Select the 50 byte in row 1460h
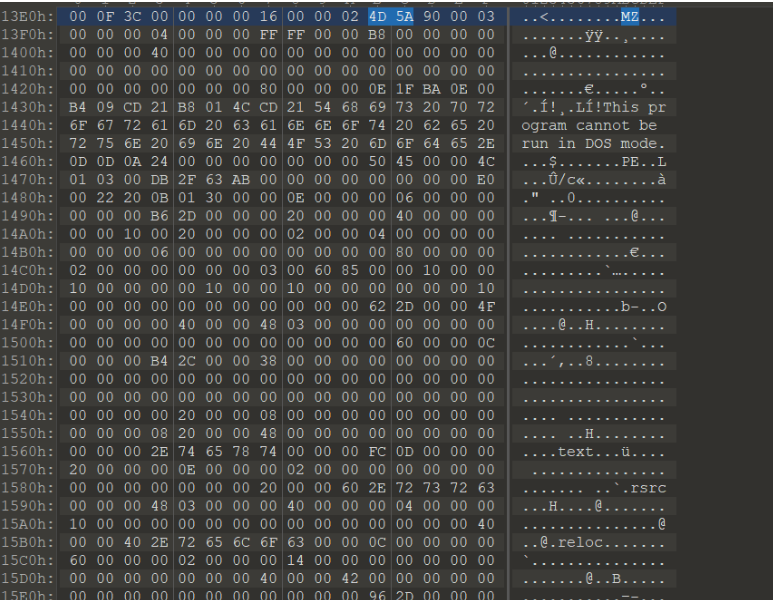This screenshot has width=773, height=600. click(x=377, y=162)
